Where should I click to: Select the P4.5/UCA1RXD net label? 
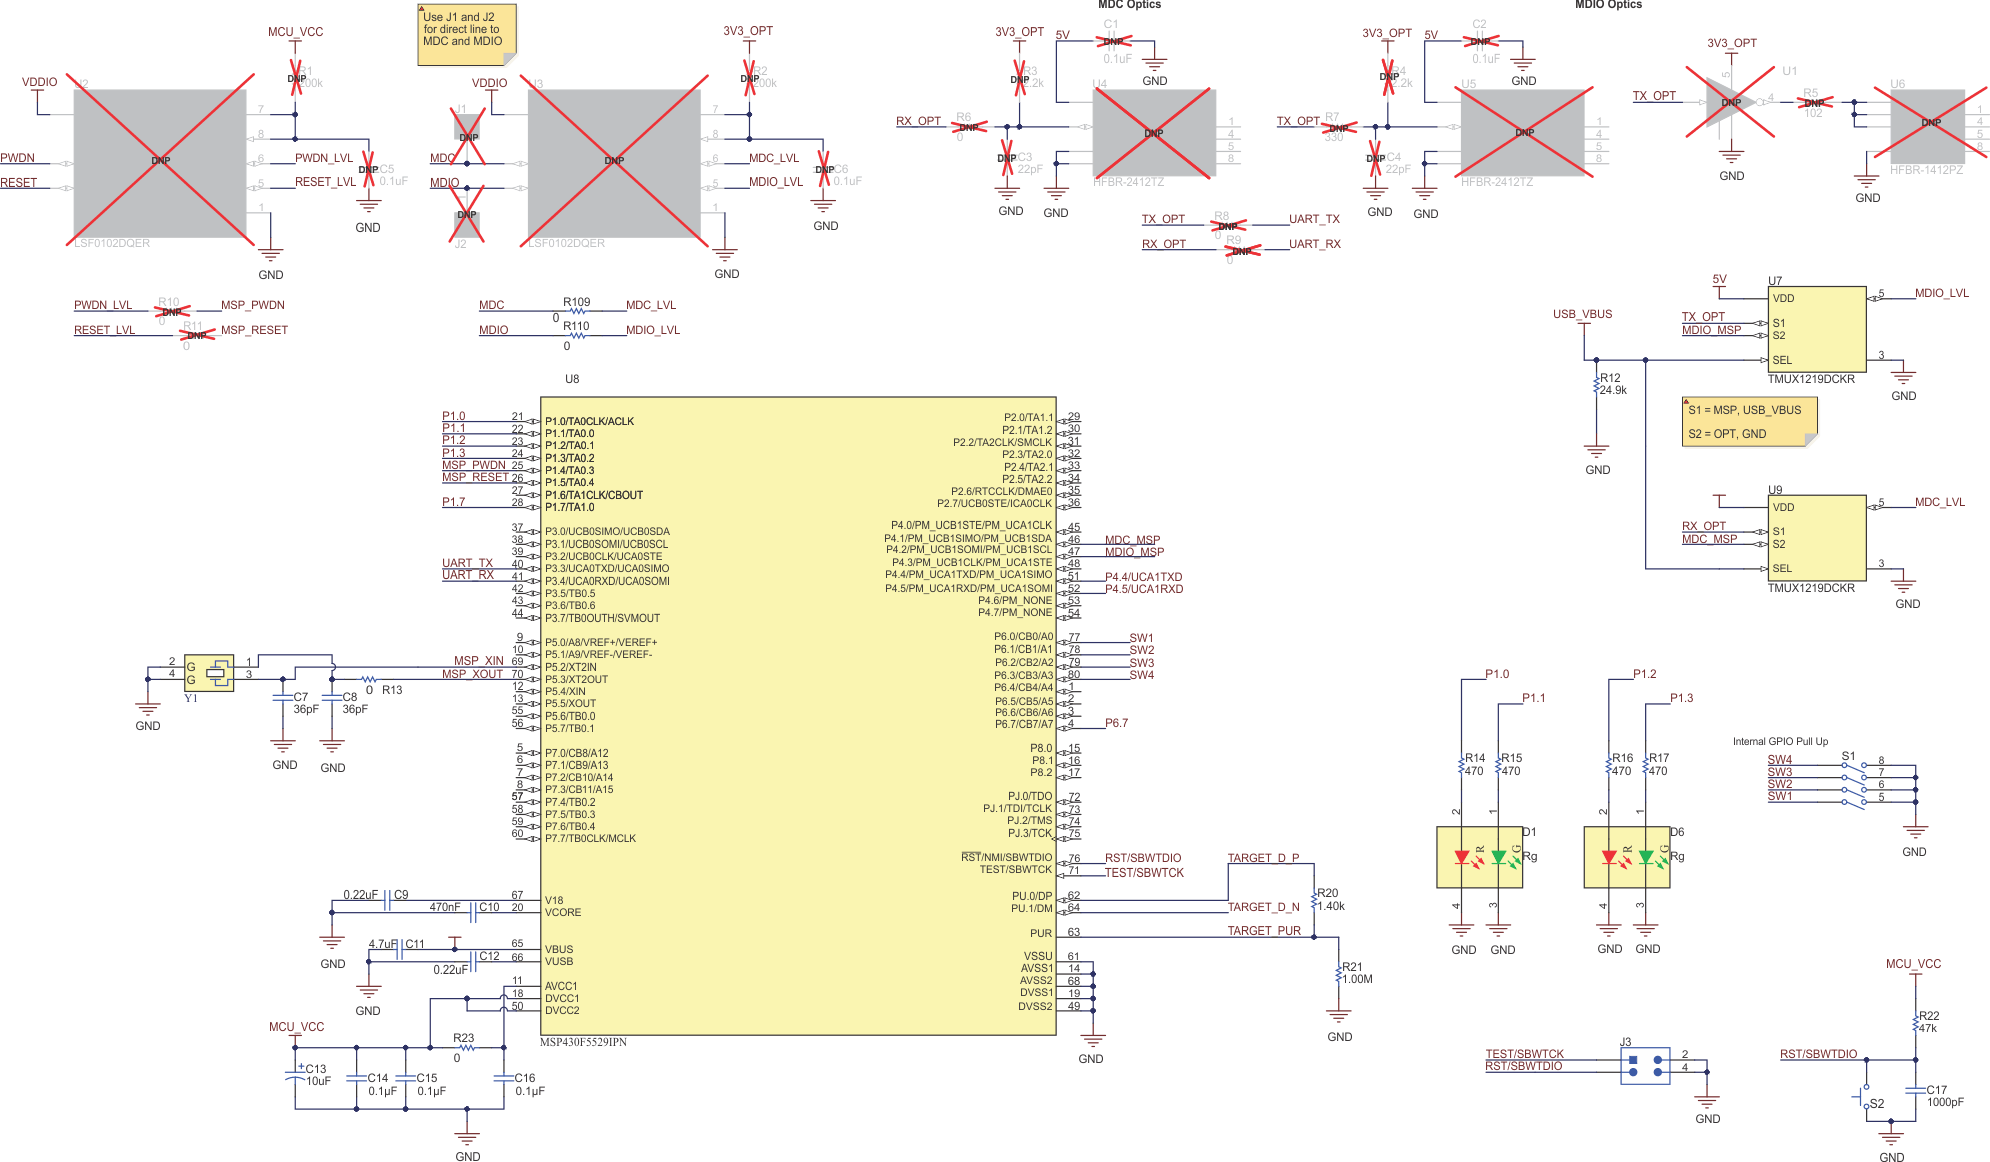click(1144, 589)
